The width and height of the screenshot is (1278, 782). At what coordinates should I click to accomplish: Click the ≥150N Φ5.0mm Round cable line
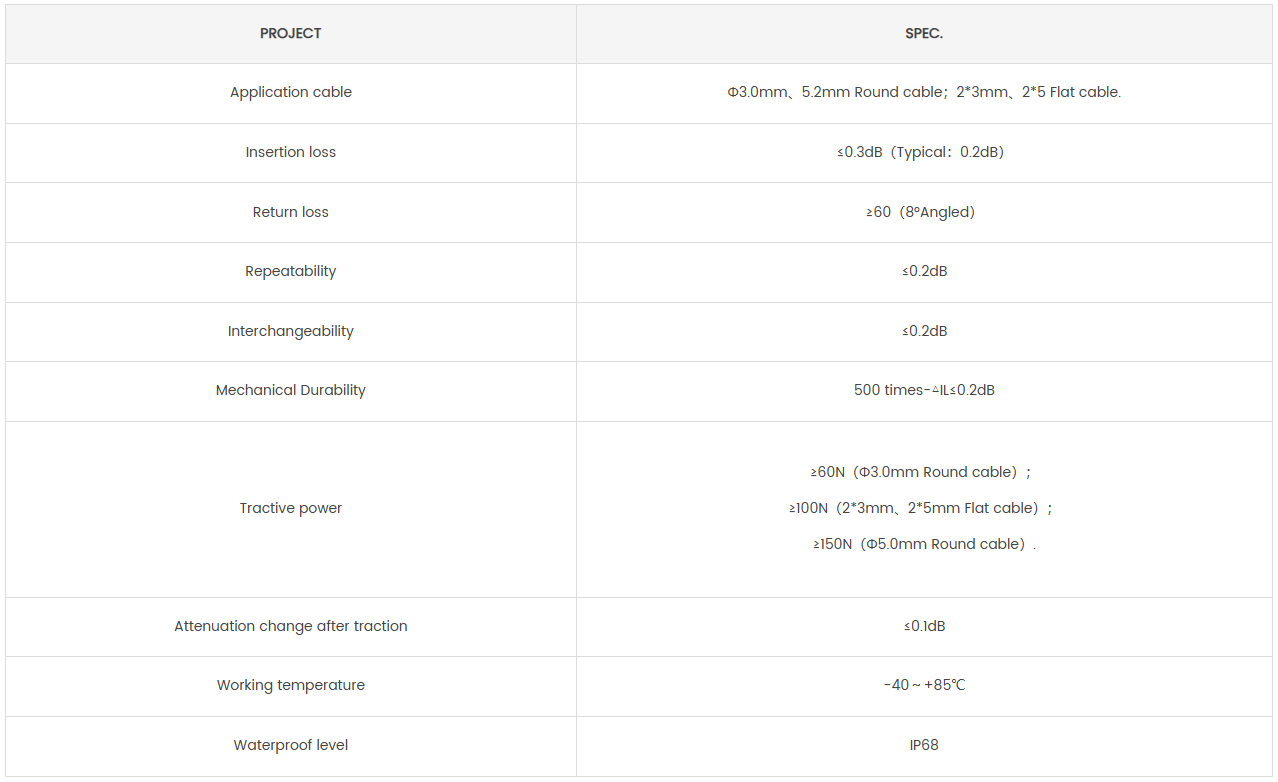pos(924,544)
